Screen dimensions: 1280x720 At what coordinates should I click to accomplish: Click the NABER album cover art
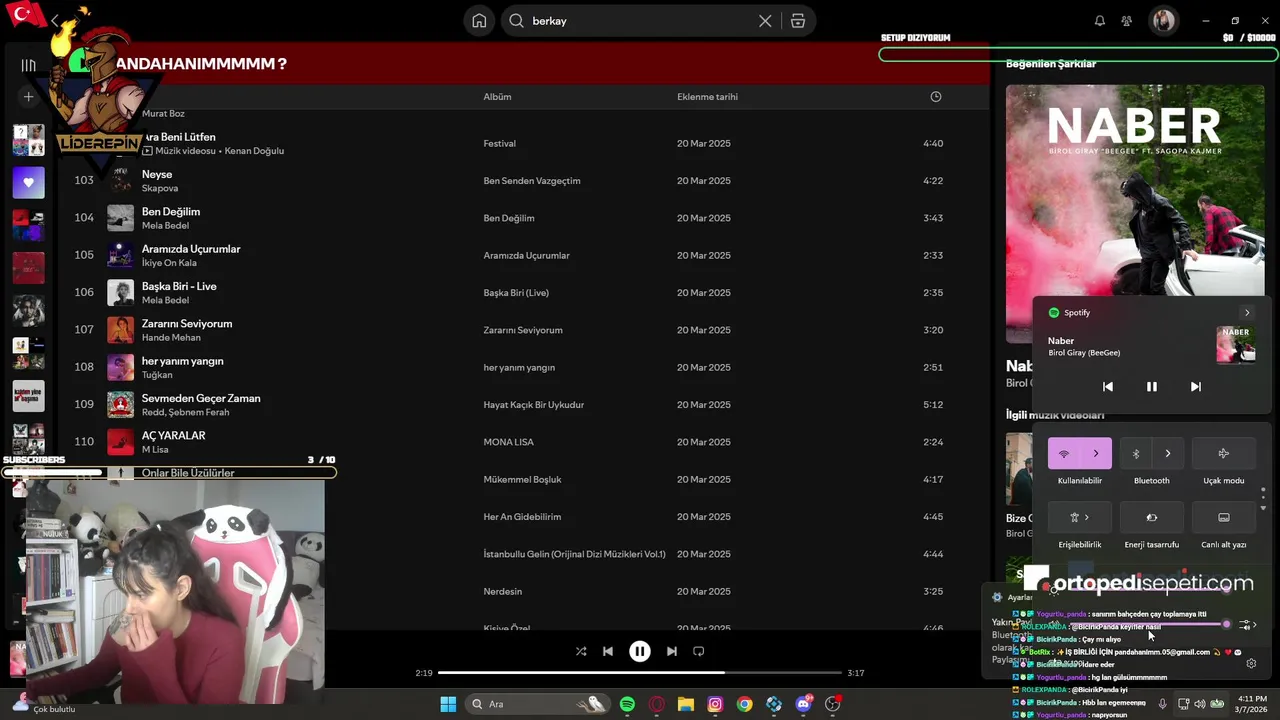click(x=1135, y=190)
